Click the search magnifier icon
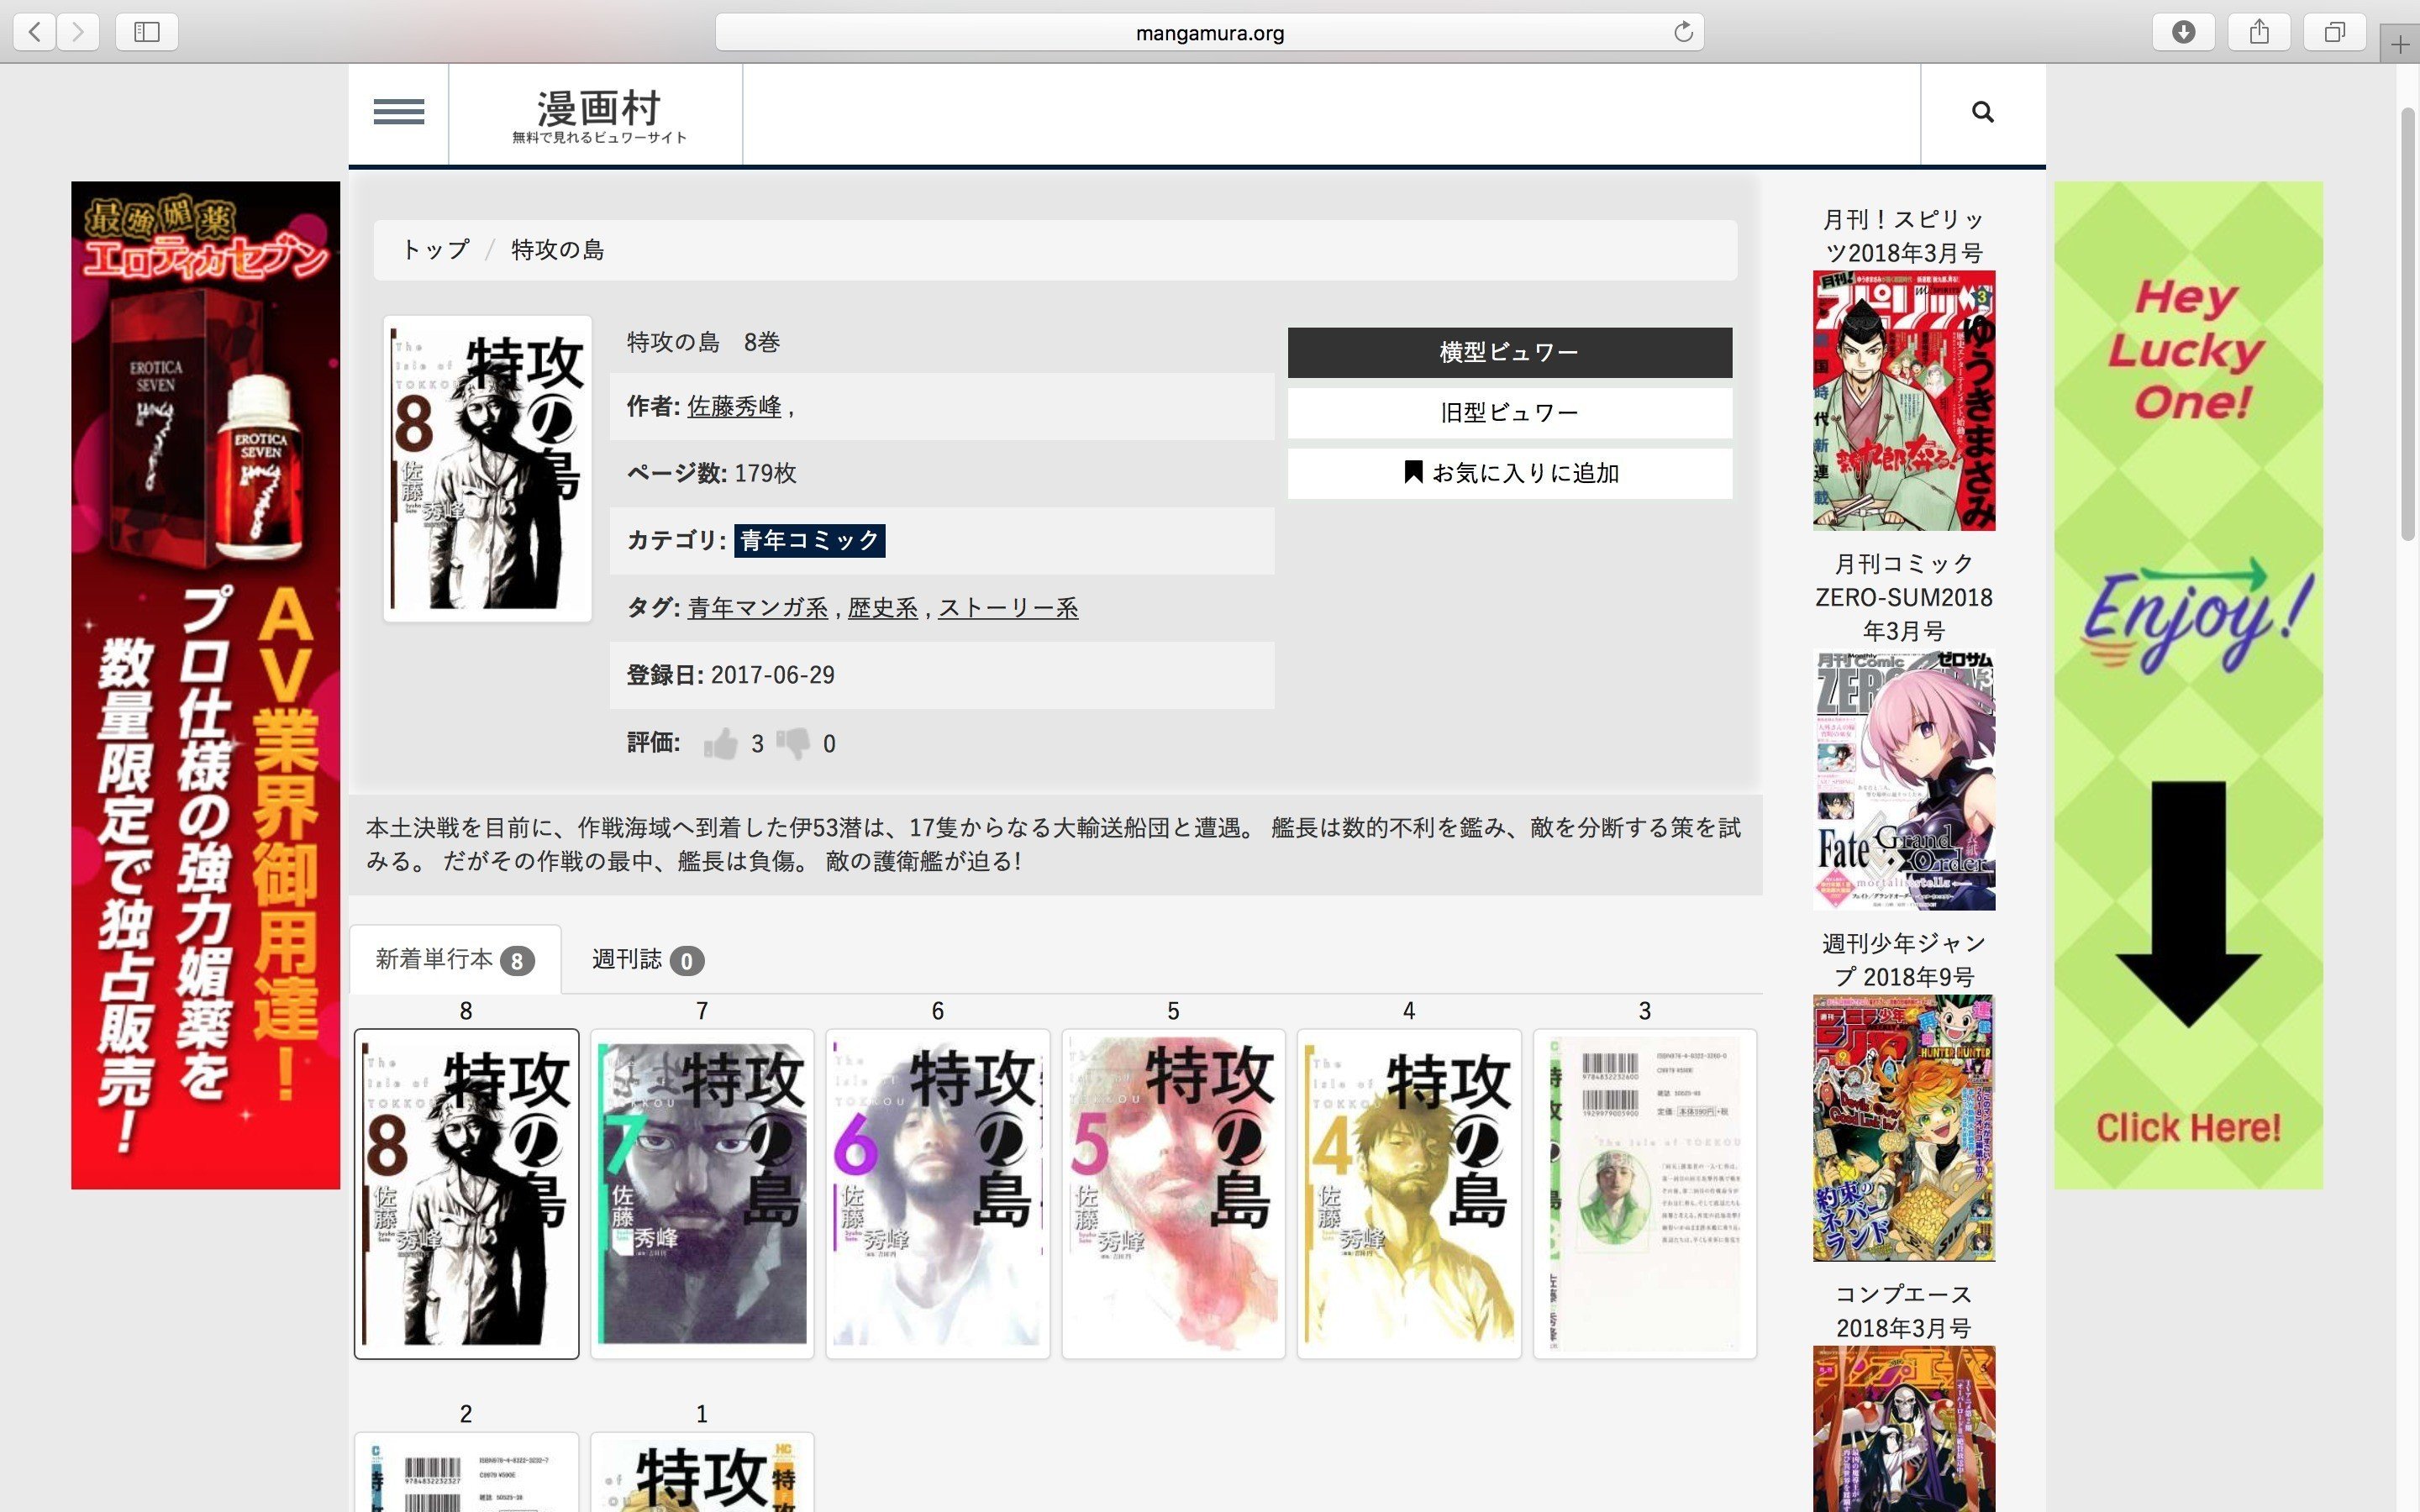The width and height of the screenshot is (2420, 1512). tap(1982, 112)
